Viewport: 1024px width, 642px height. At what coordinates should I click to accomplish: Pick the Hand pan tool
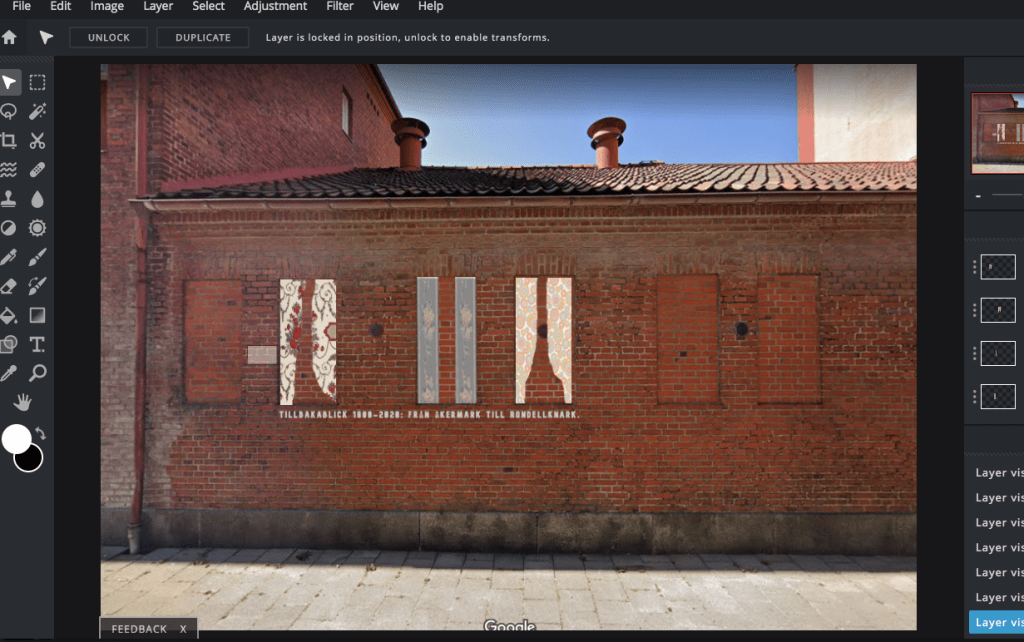23,403
